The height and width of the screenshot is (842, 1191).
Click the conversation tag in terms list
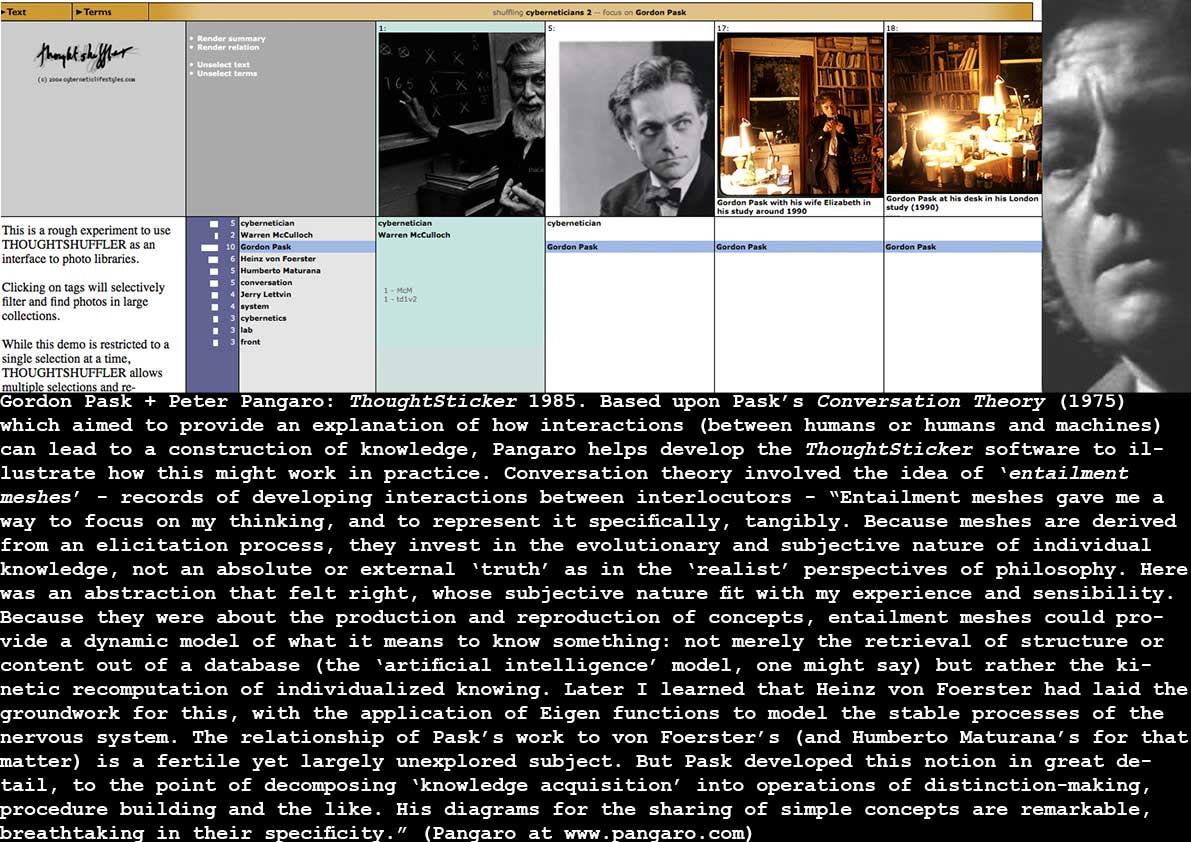pos(266,283)
